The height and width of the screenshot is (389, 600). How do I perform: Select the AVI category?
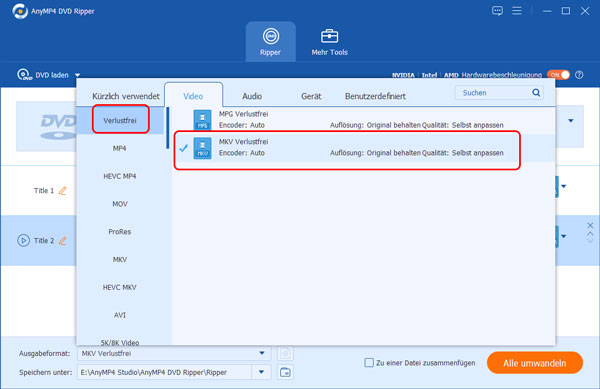click(x=120, y=315)
